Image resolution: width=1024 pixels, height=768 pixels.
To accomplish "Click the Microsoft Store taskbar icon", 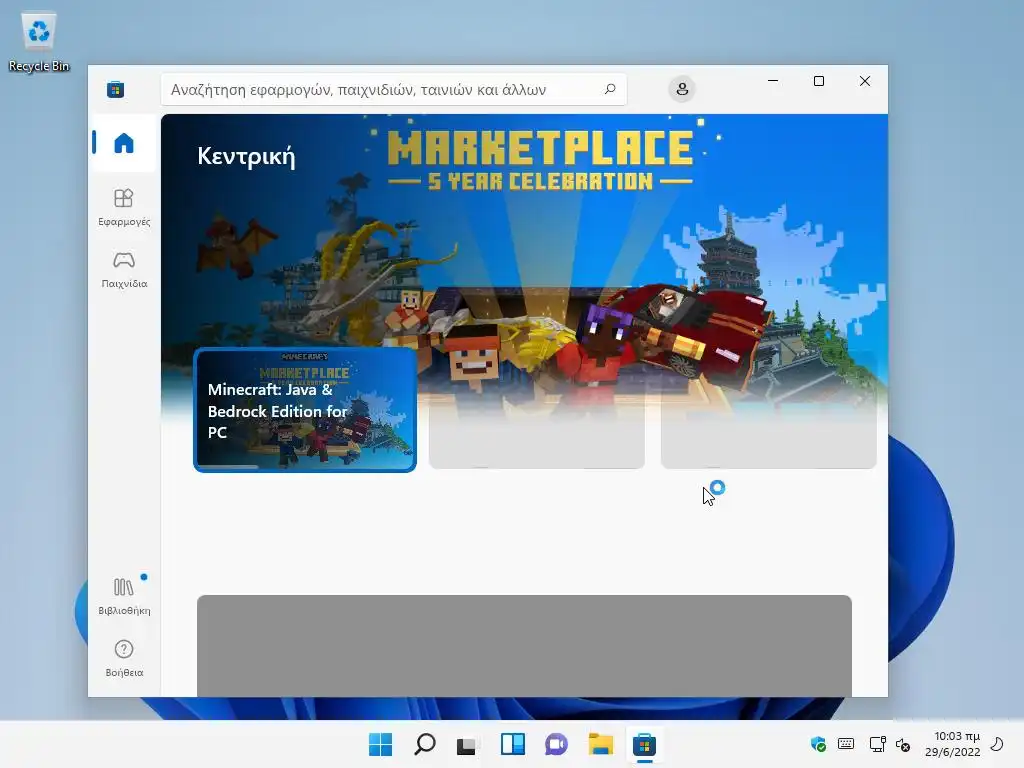I will (x=644, y=744).
